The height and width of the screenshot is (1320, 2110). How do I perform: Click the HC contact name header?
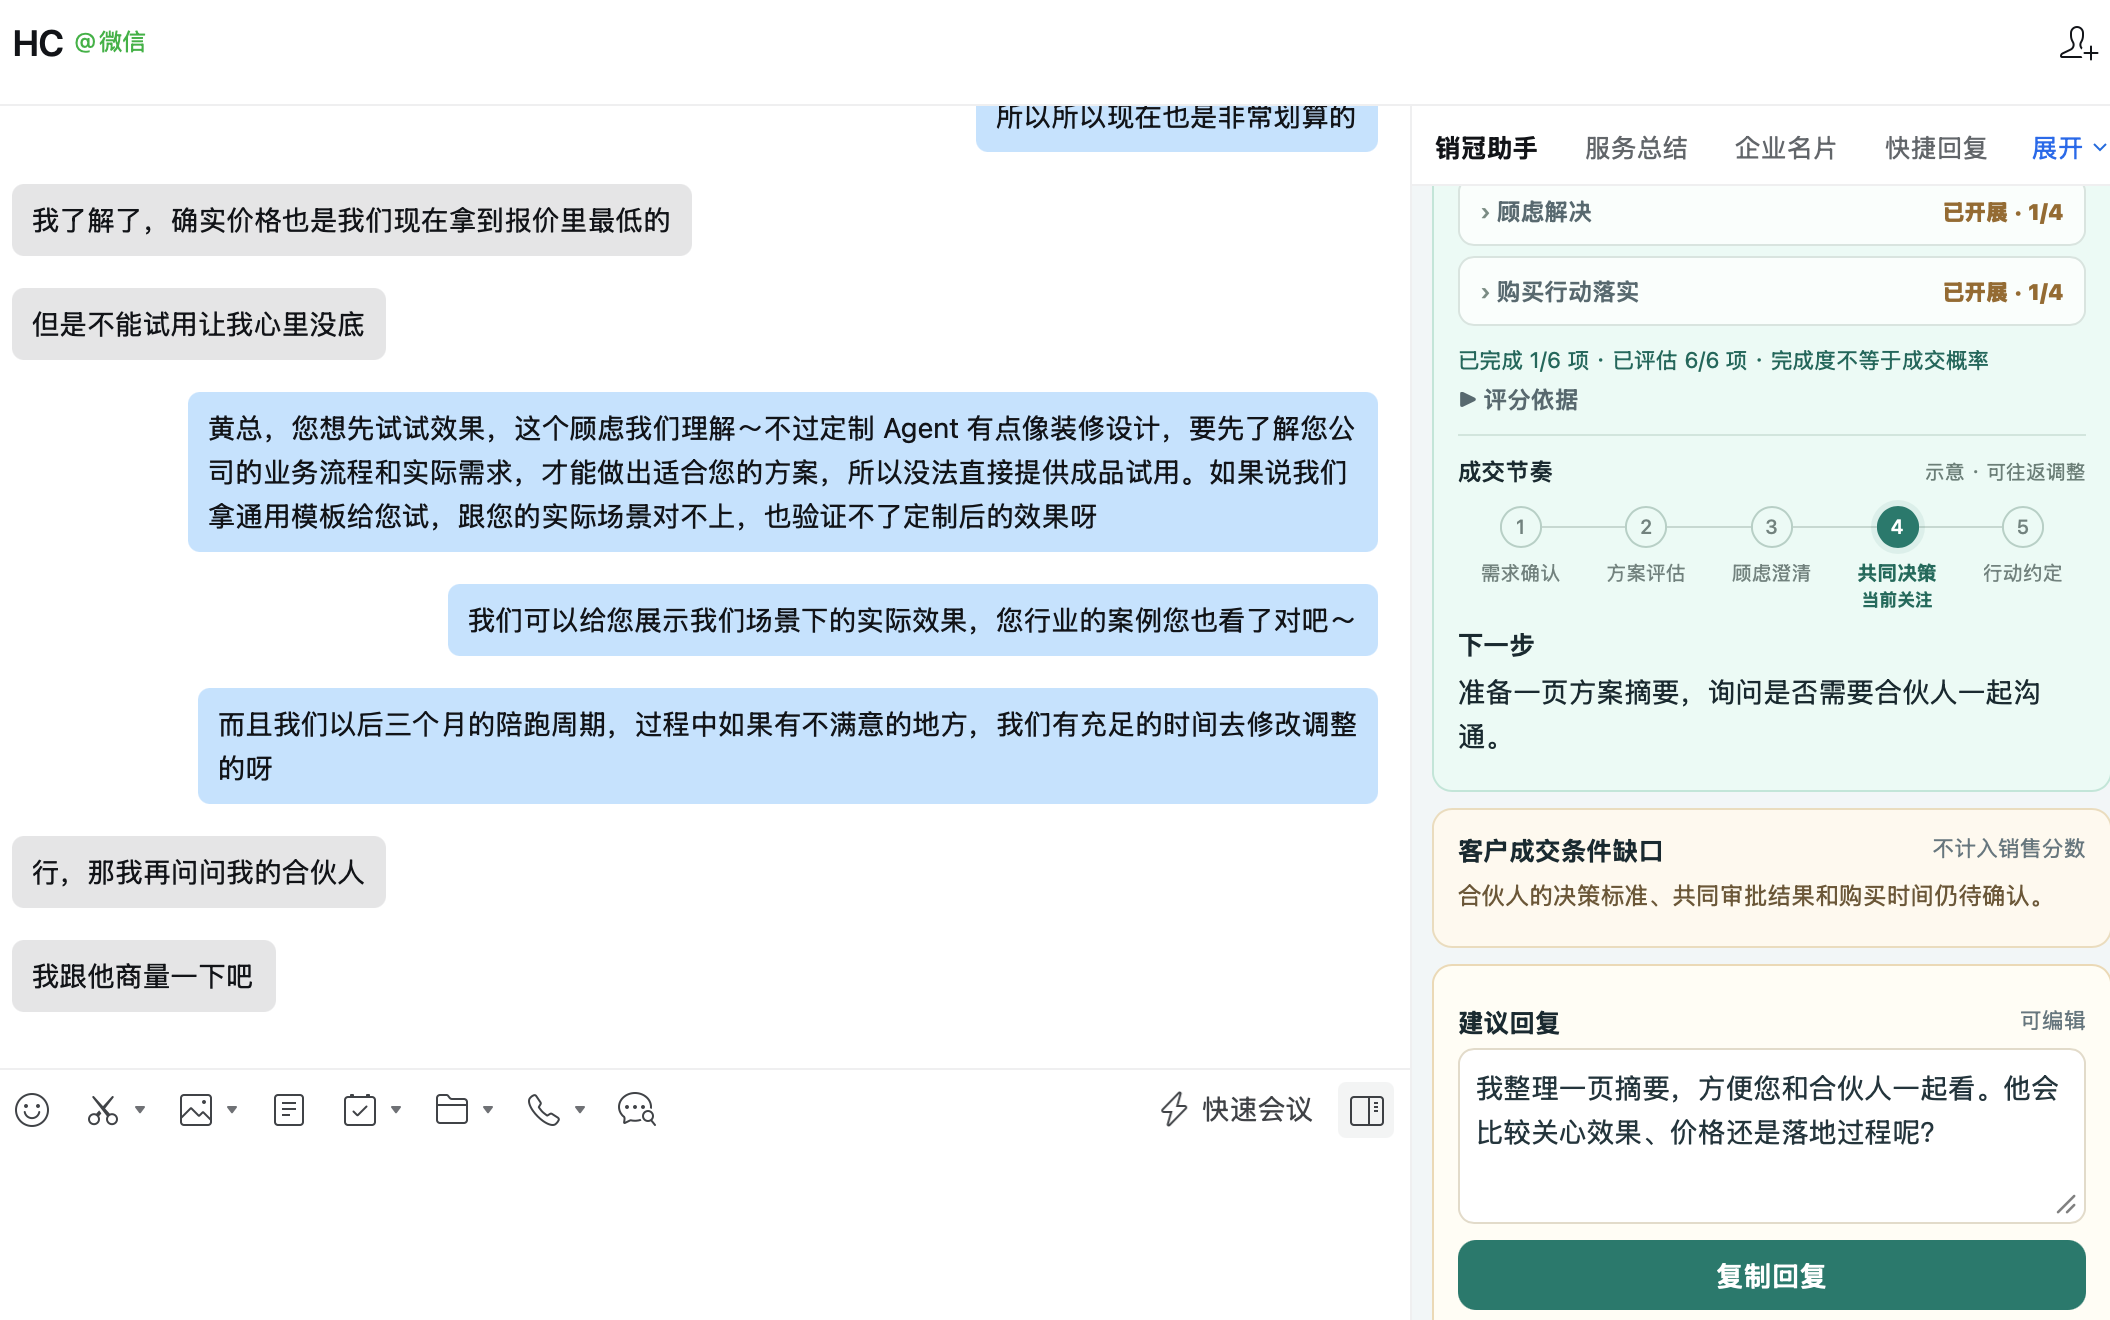pos(38,43)
